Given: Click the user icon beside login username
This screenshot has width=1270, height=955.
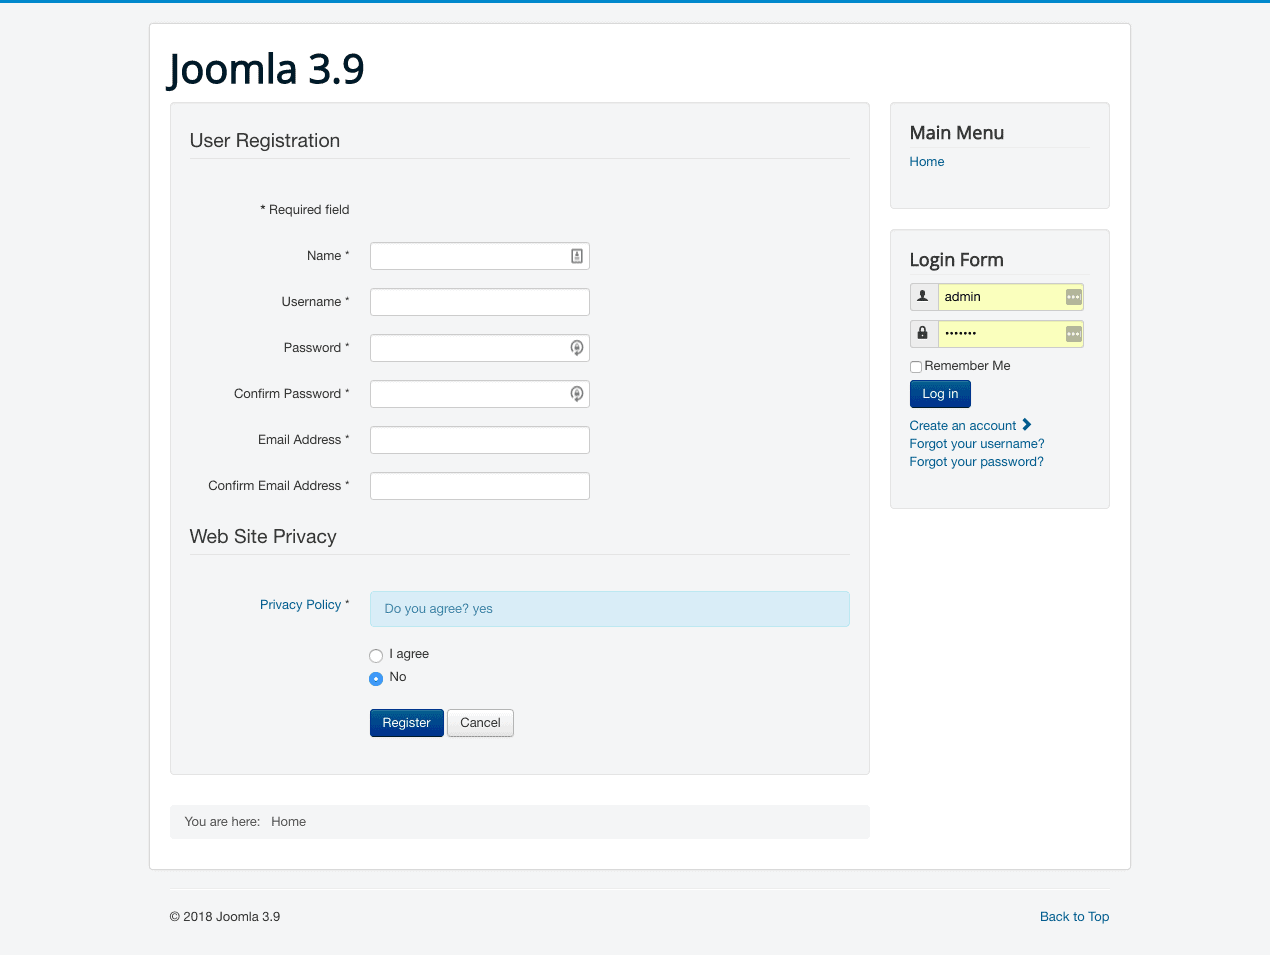Looking at the screenshot, I should 923,297.
